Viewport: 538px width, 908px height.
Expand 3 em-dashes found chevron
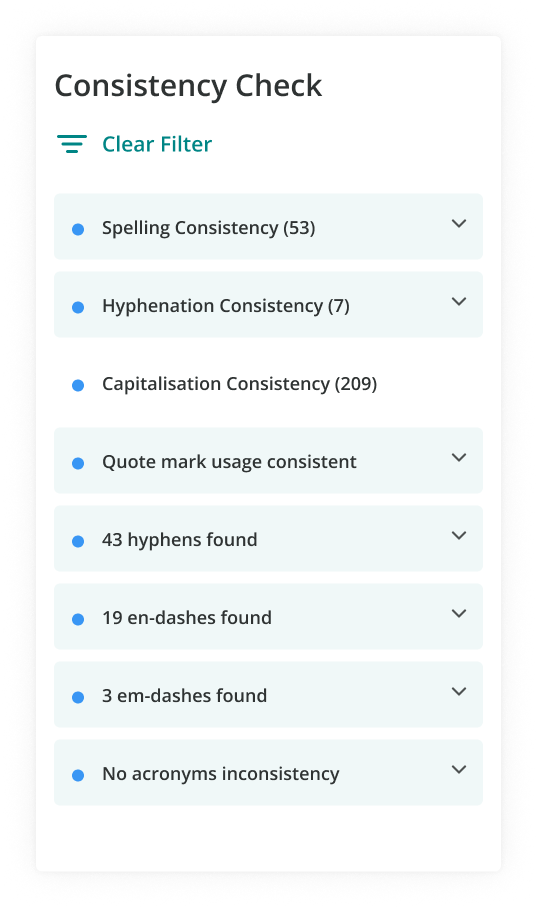(459, 691)
